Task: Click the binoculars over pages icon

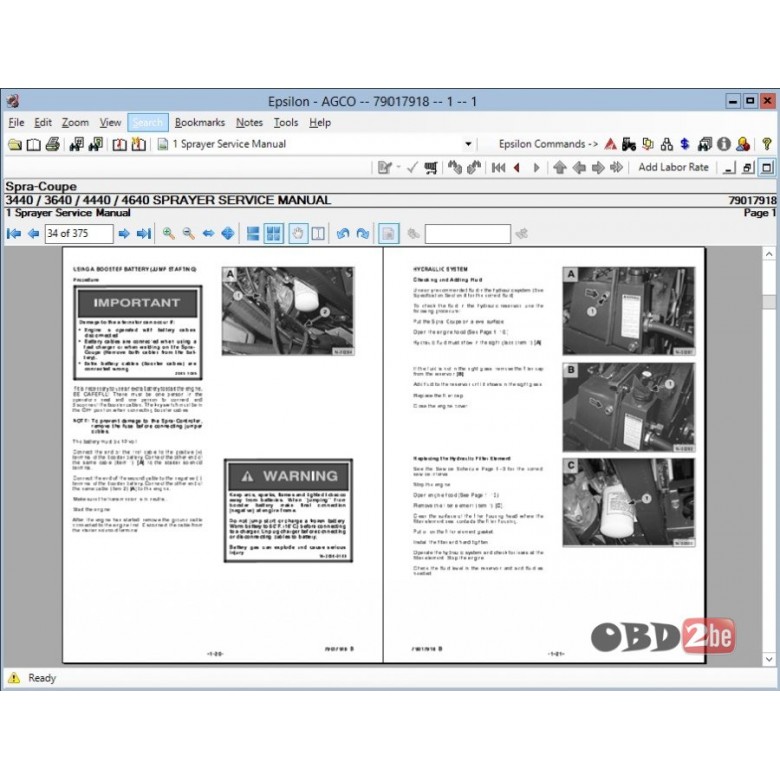Action: [705, 144]
